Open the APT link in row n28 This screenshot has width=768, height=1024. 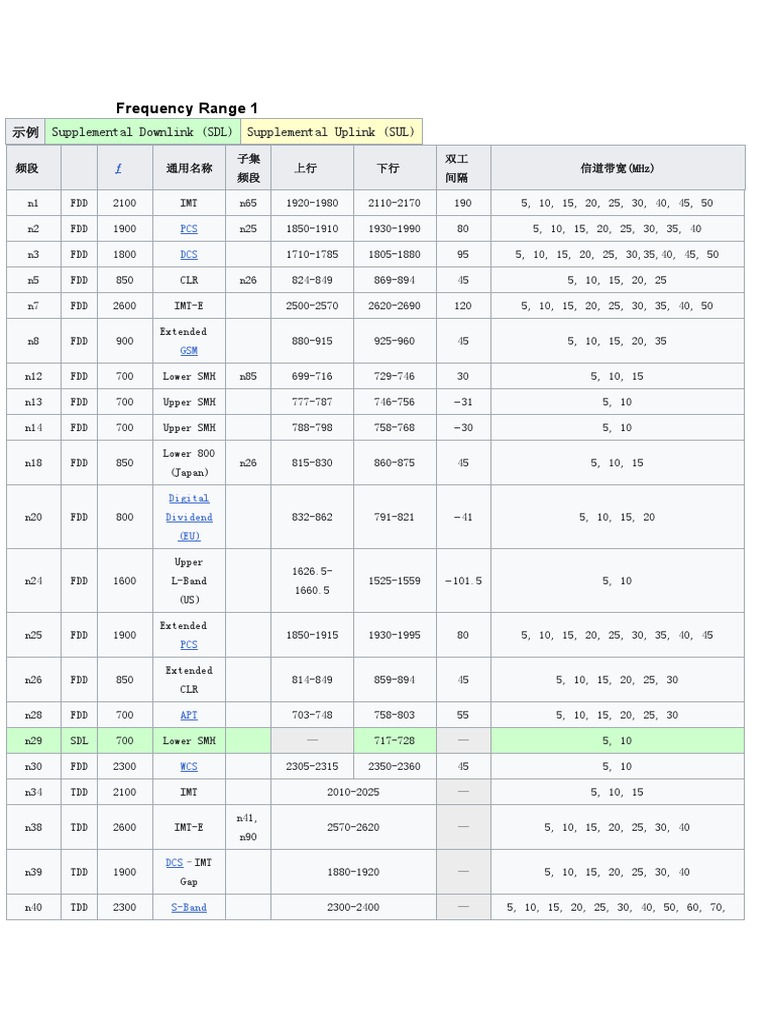point(189,715)
